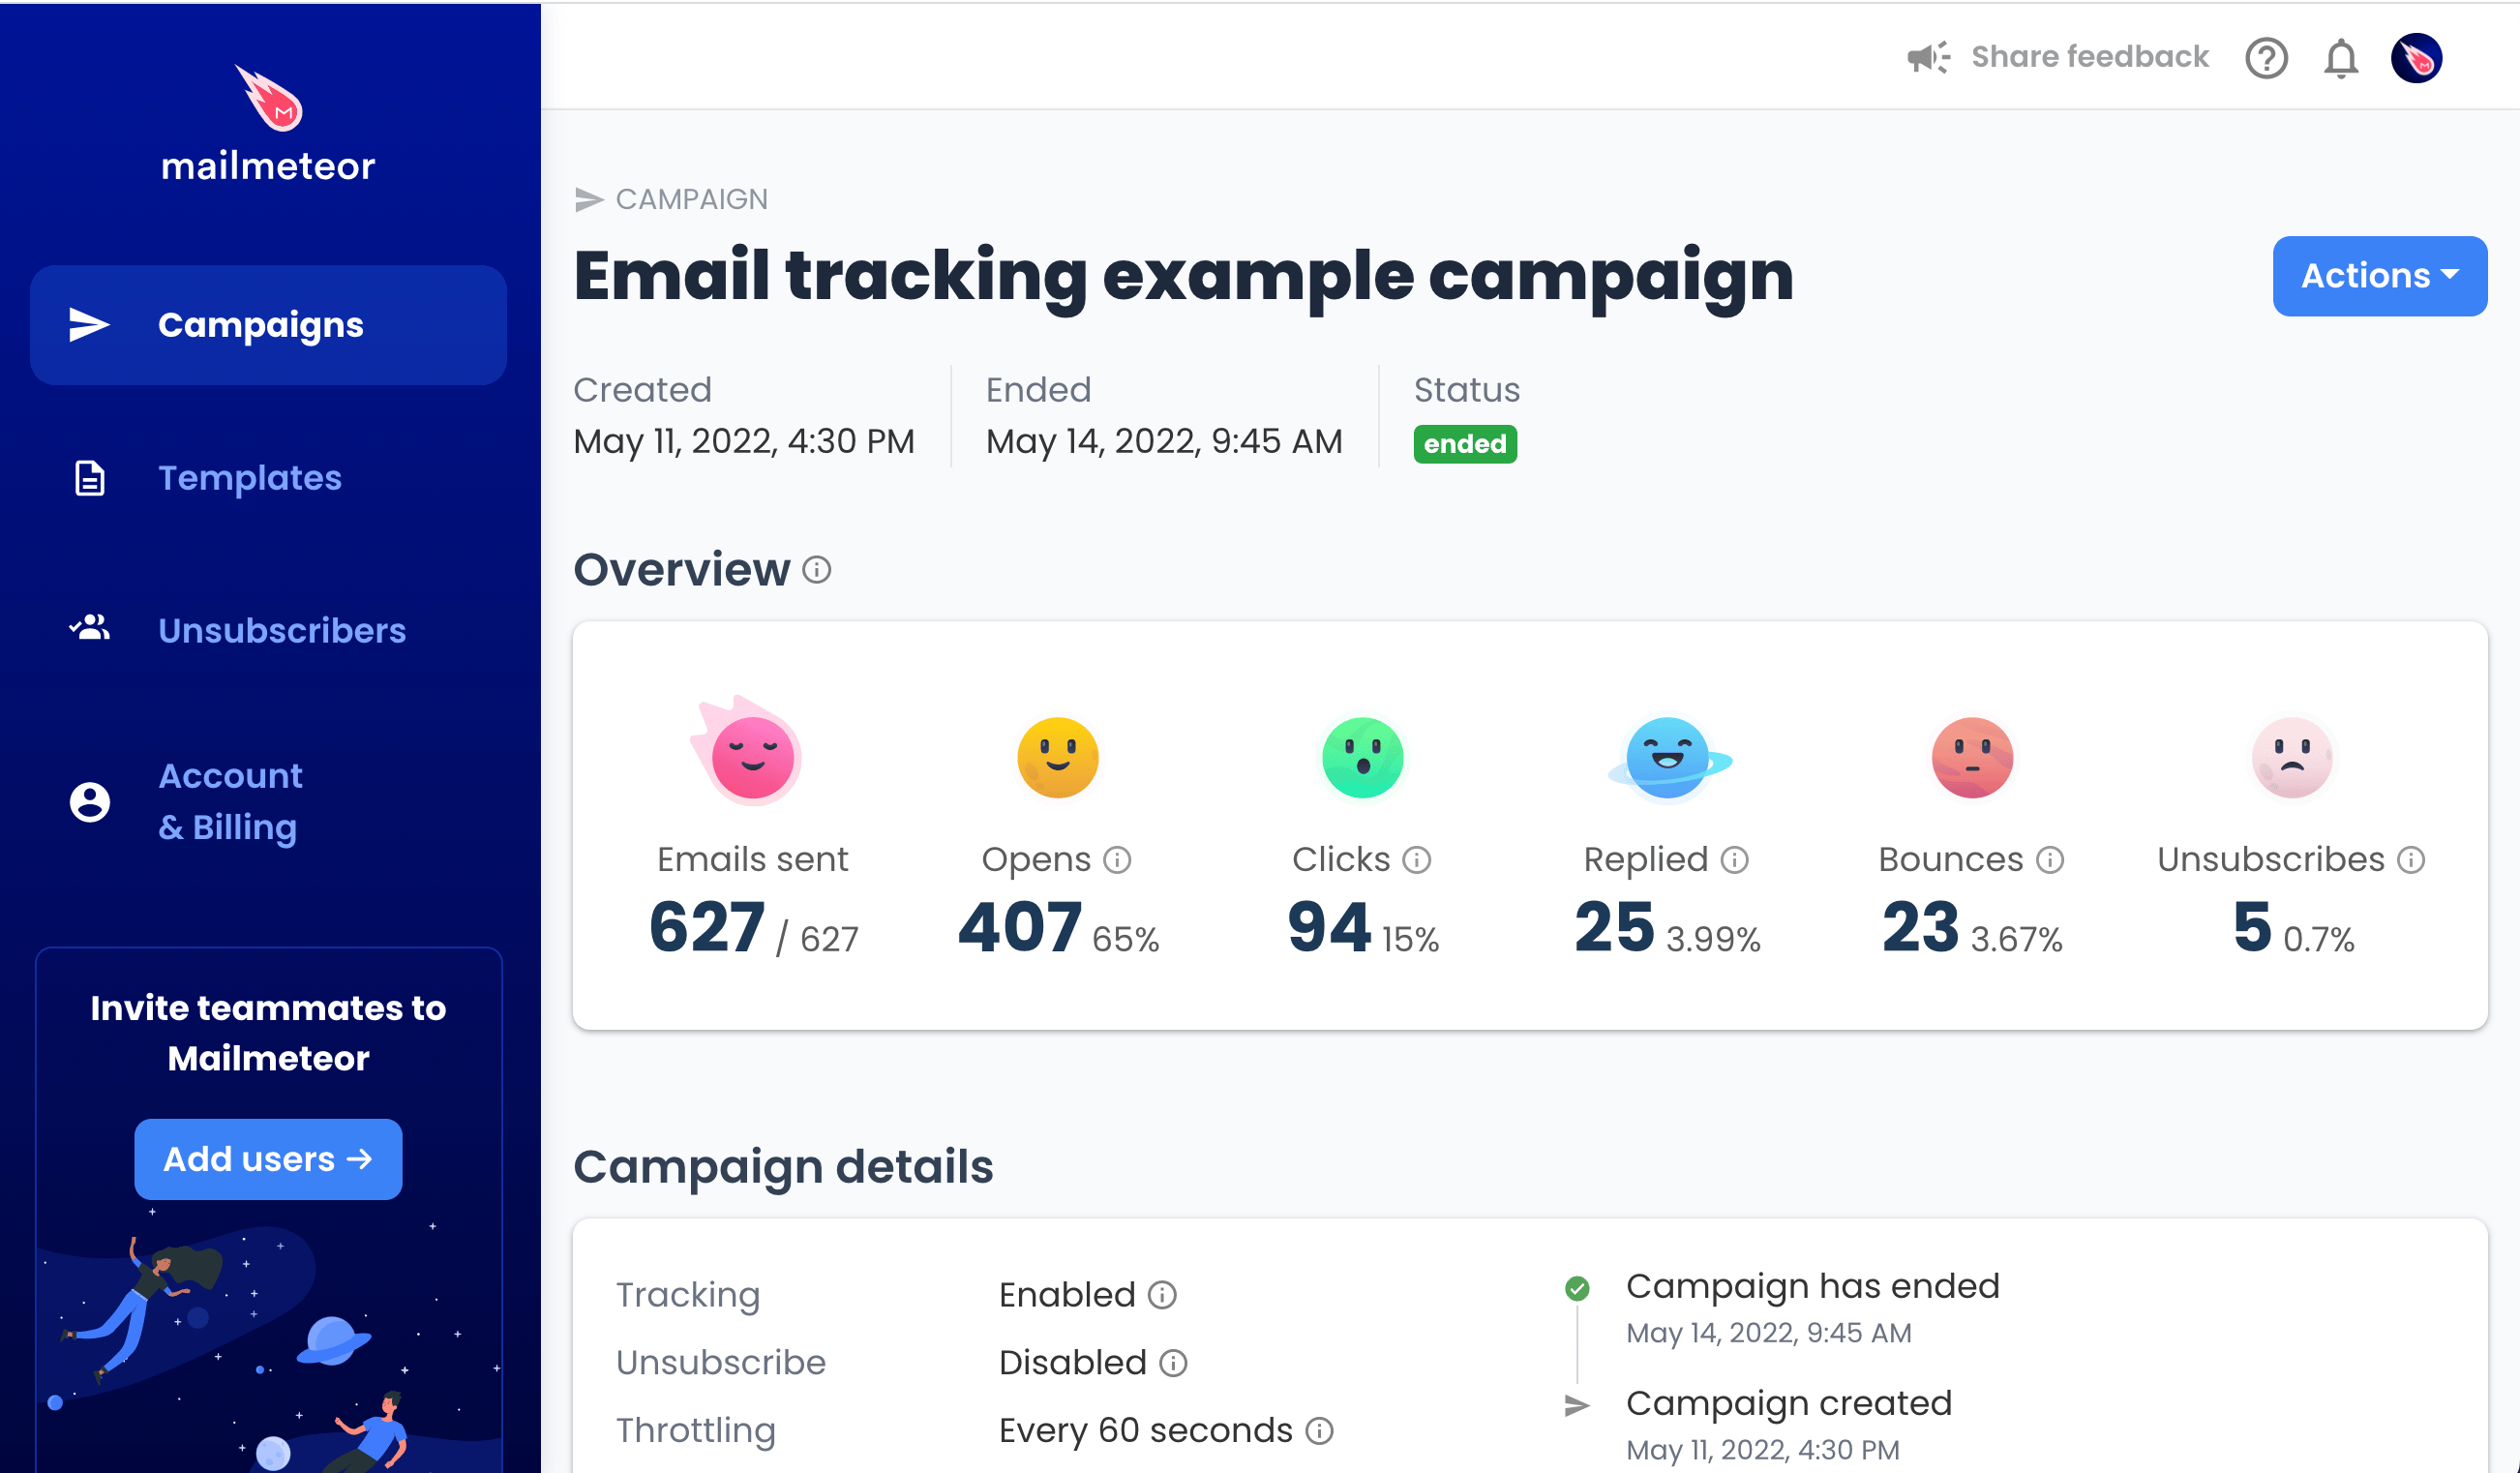Click Add users button
Screen dimensions: 2520x1473
pyautogui.click(x=268, y=1159)
